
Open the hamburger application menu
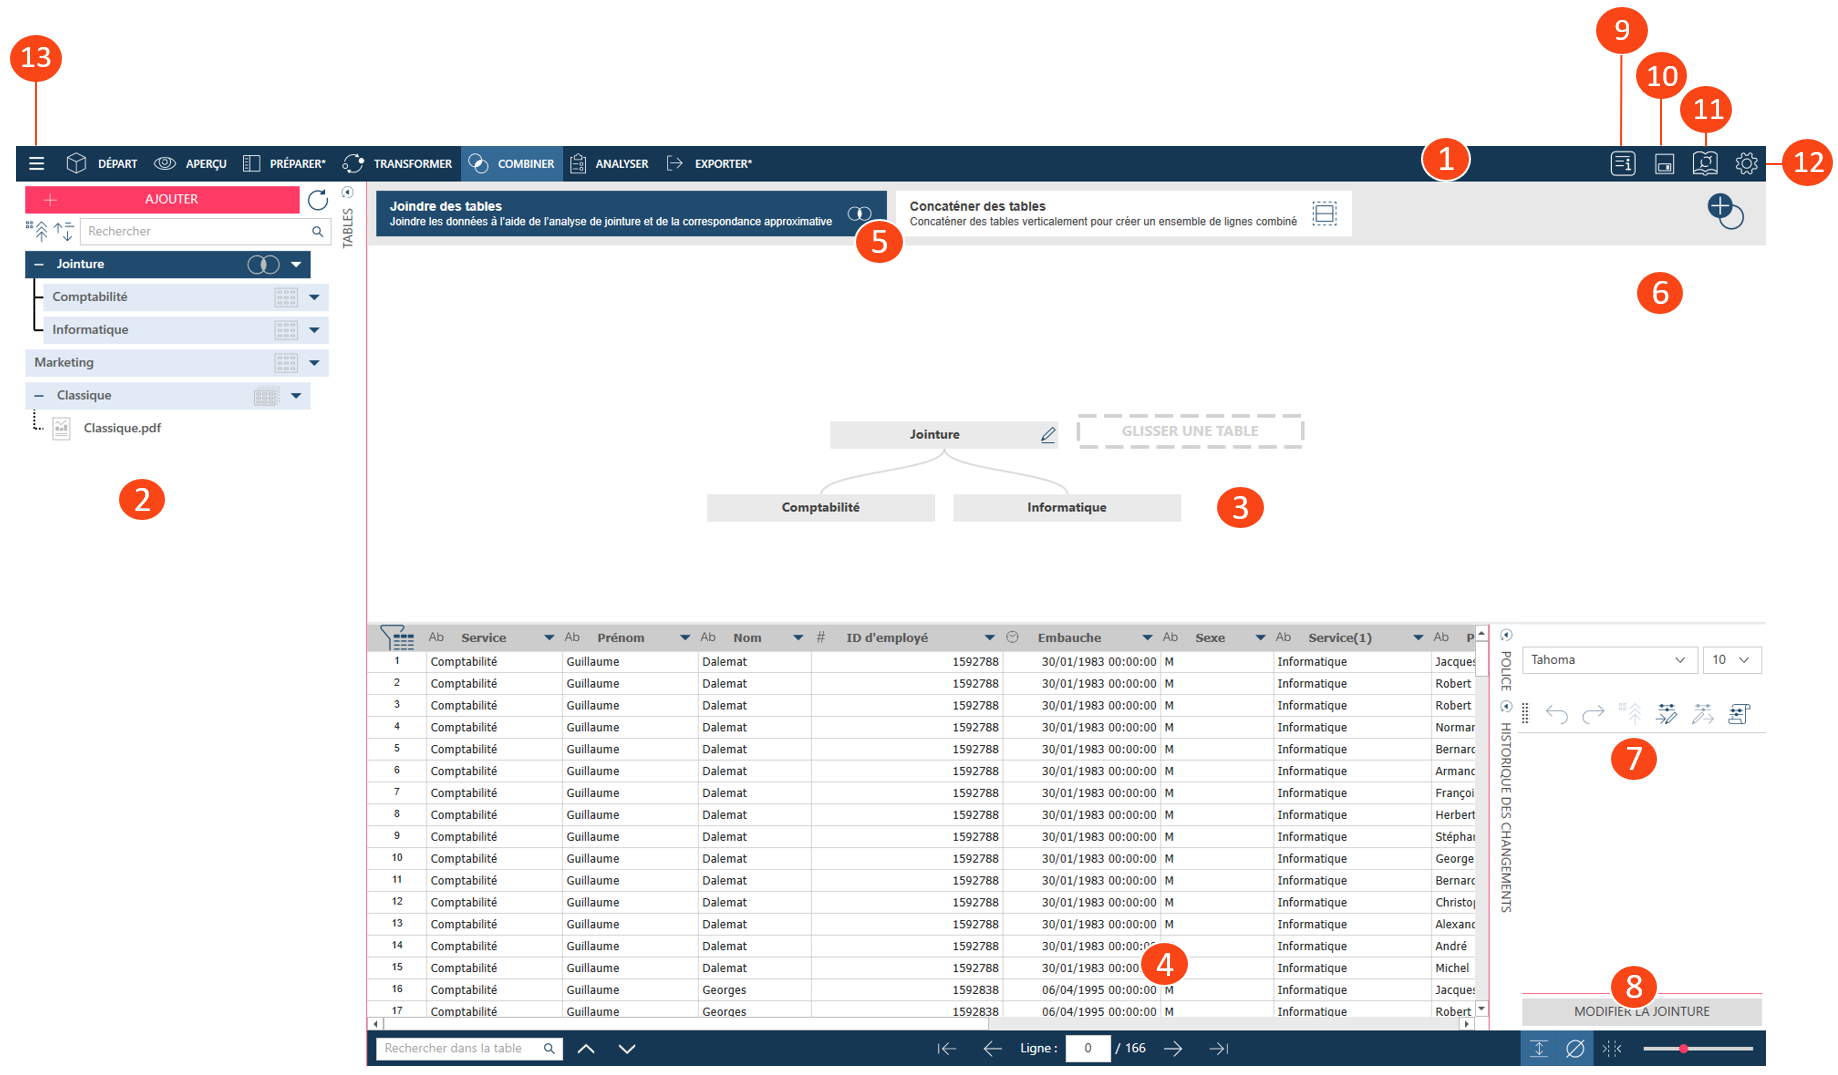tap(37, 163)
